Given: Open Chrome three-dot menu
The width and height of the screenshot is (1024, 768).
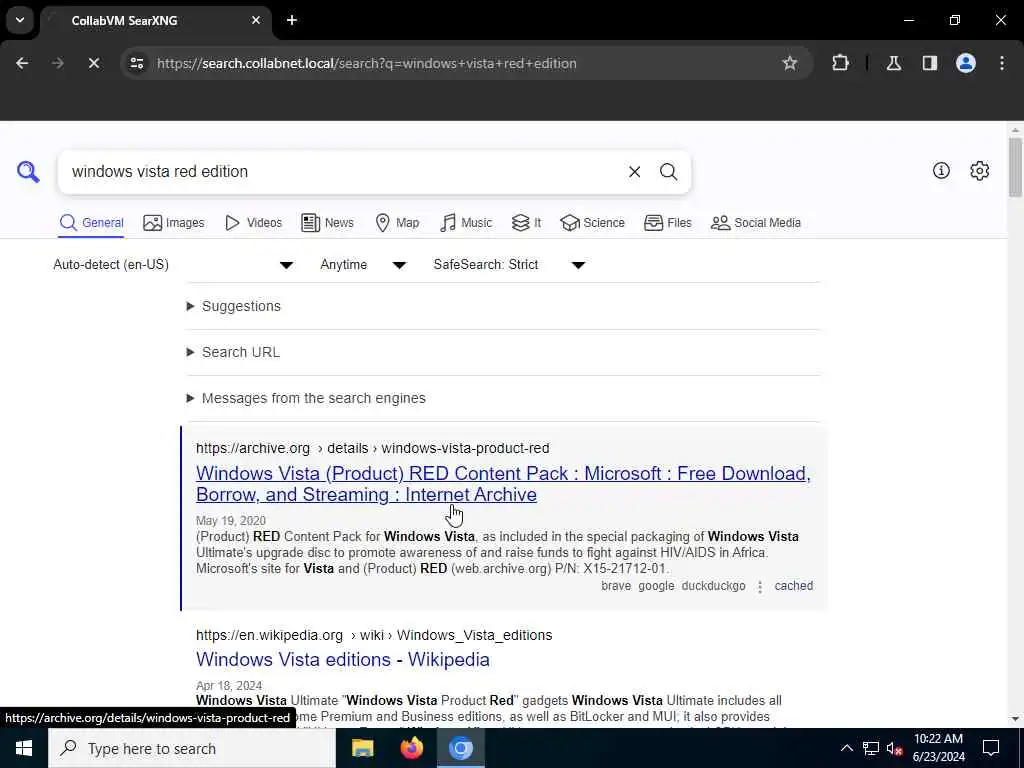Looking at the screenshot, I should [1002, 63].
